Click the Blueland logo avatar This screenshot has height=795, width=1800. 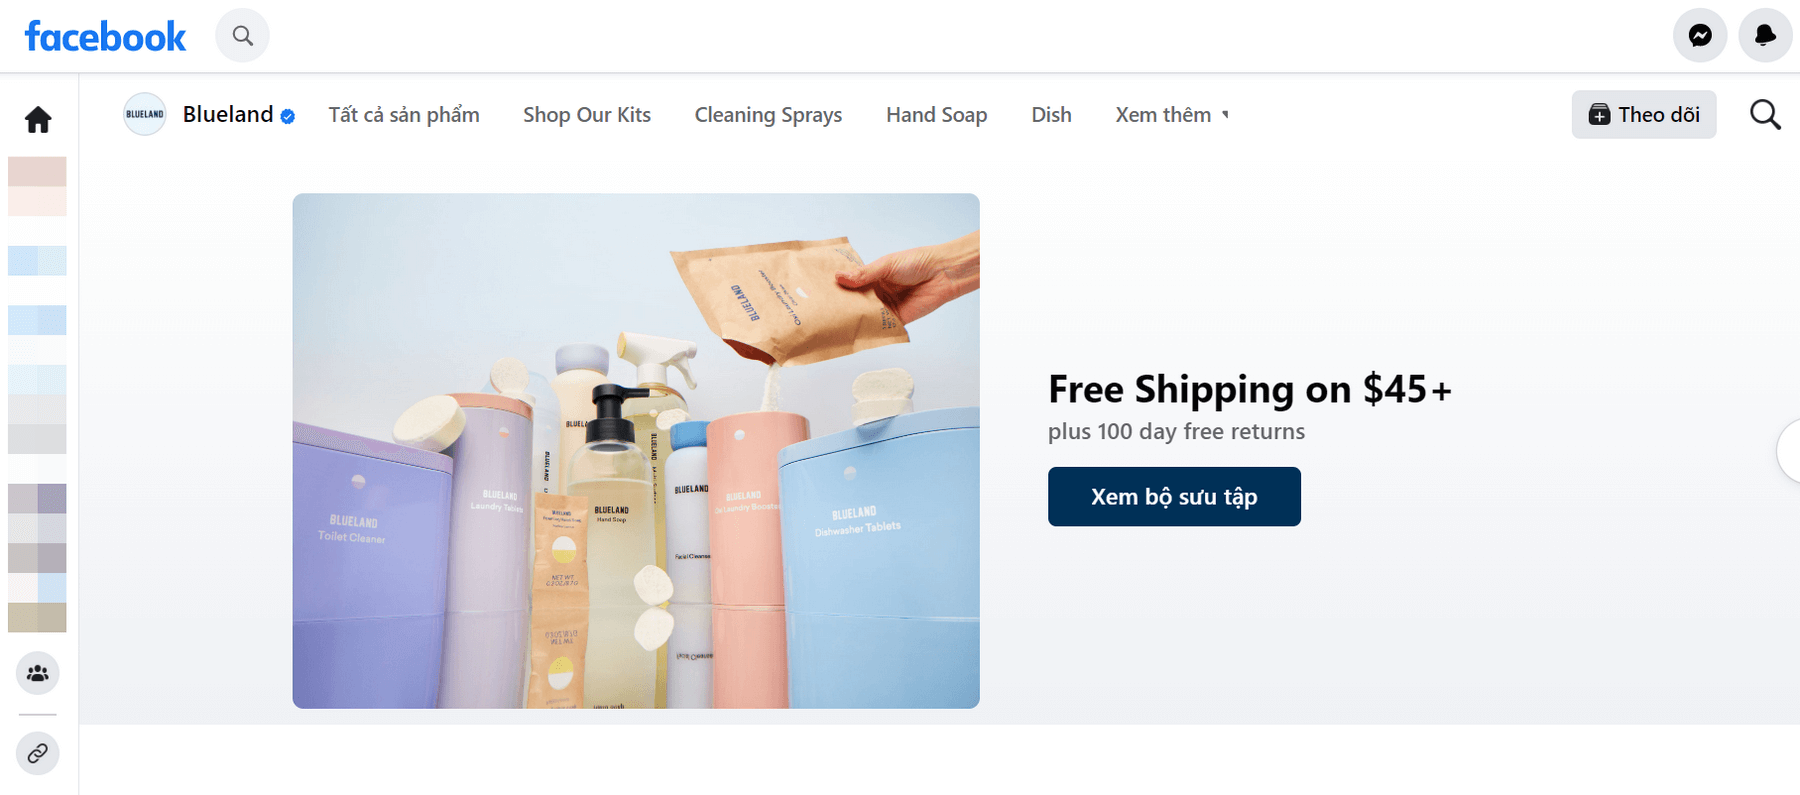point(145,114)
